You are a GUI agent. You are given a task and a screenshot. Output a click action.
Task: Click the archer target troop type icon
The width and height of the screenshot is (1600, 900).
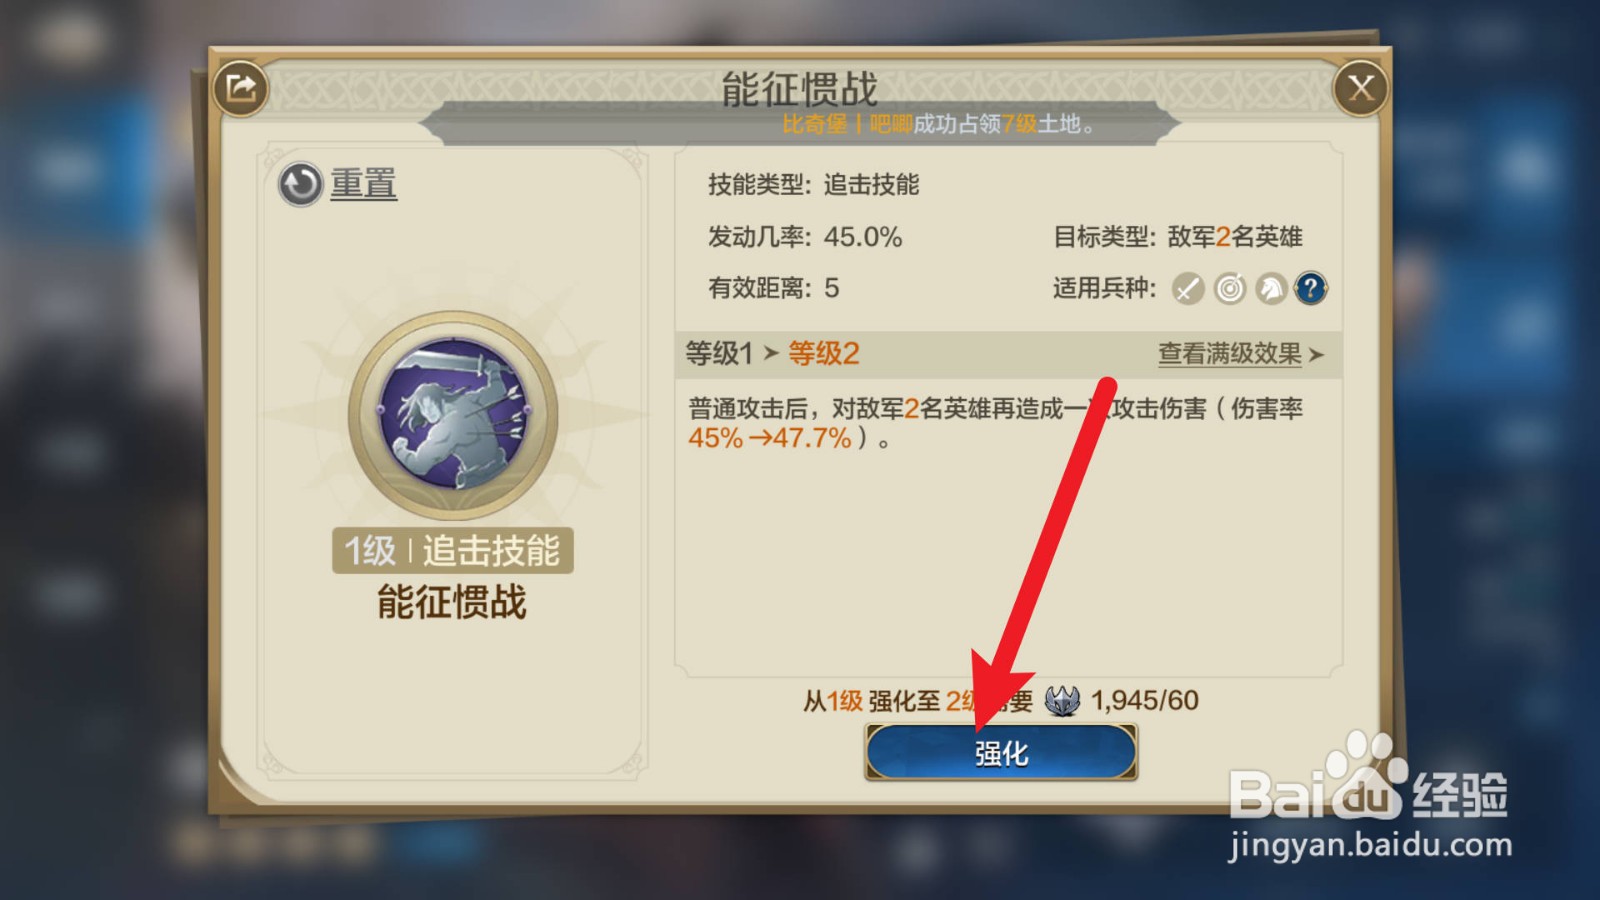pyautogui.click(x=1230, y=289)
